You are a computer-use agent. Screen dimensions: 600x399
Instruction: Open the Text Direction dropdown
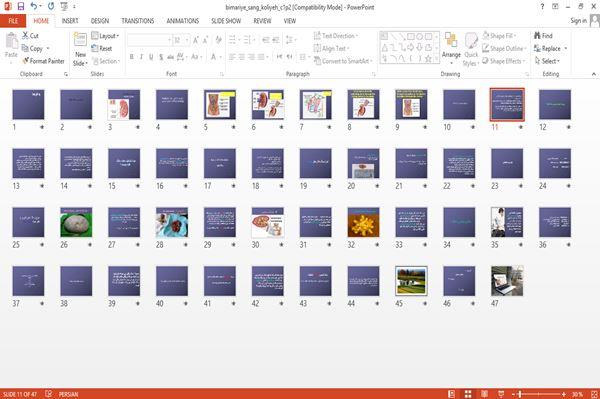tap(336, 36)
